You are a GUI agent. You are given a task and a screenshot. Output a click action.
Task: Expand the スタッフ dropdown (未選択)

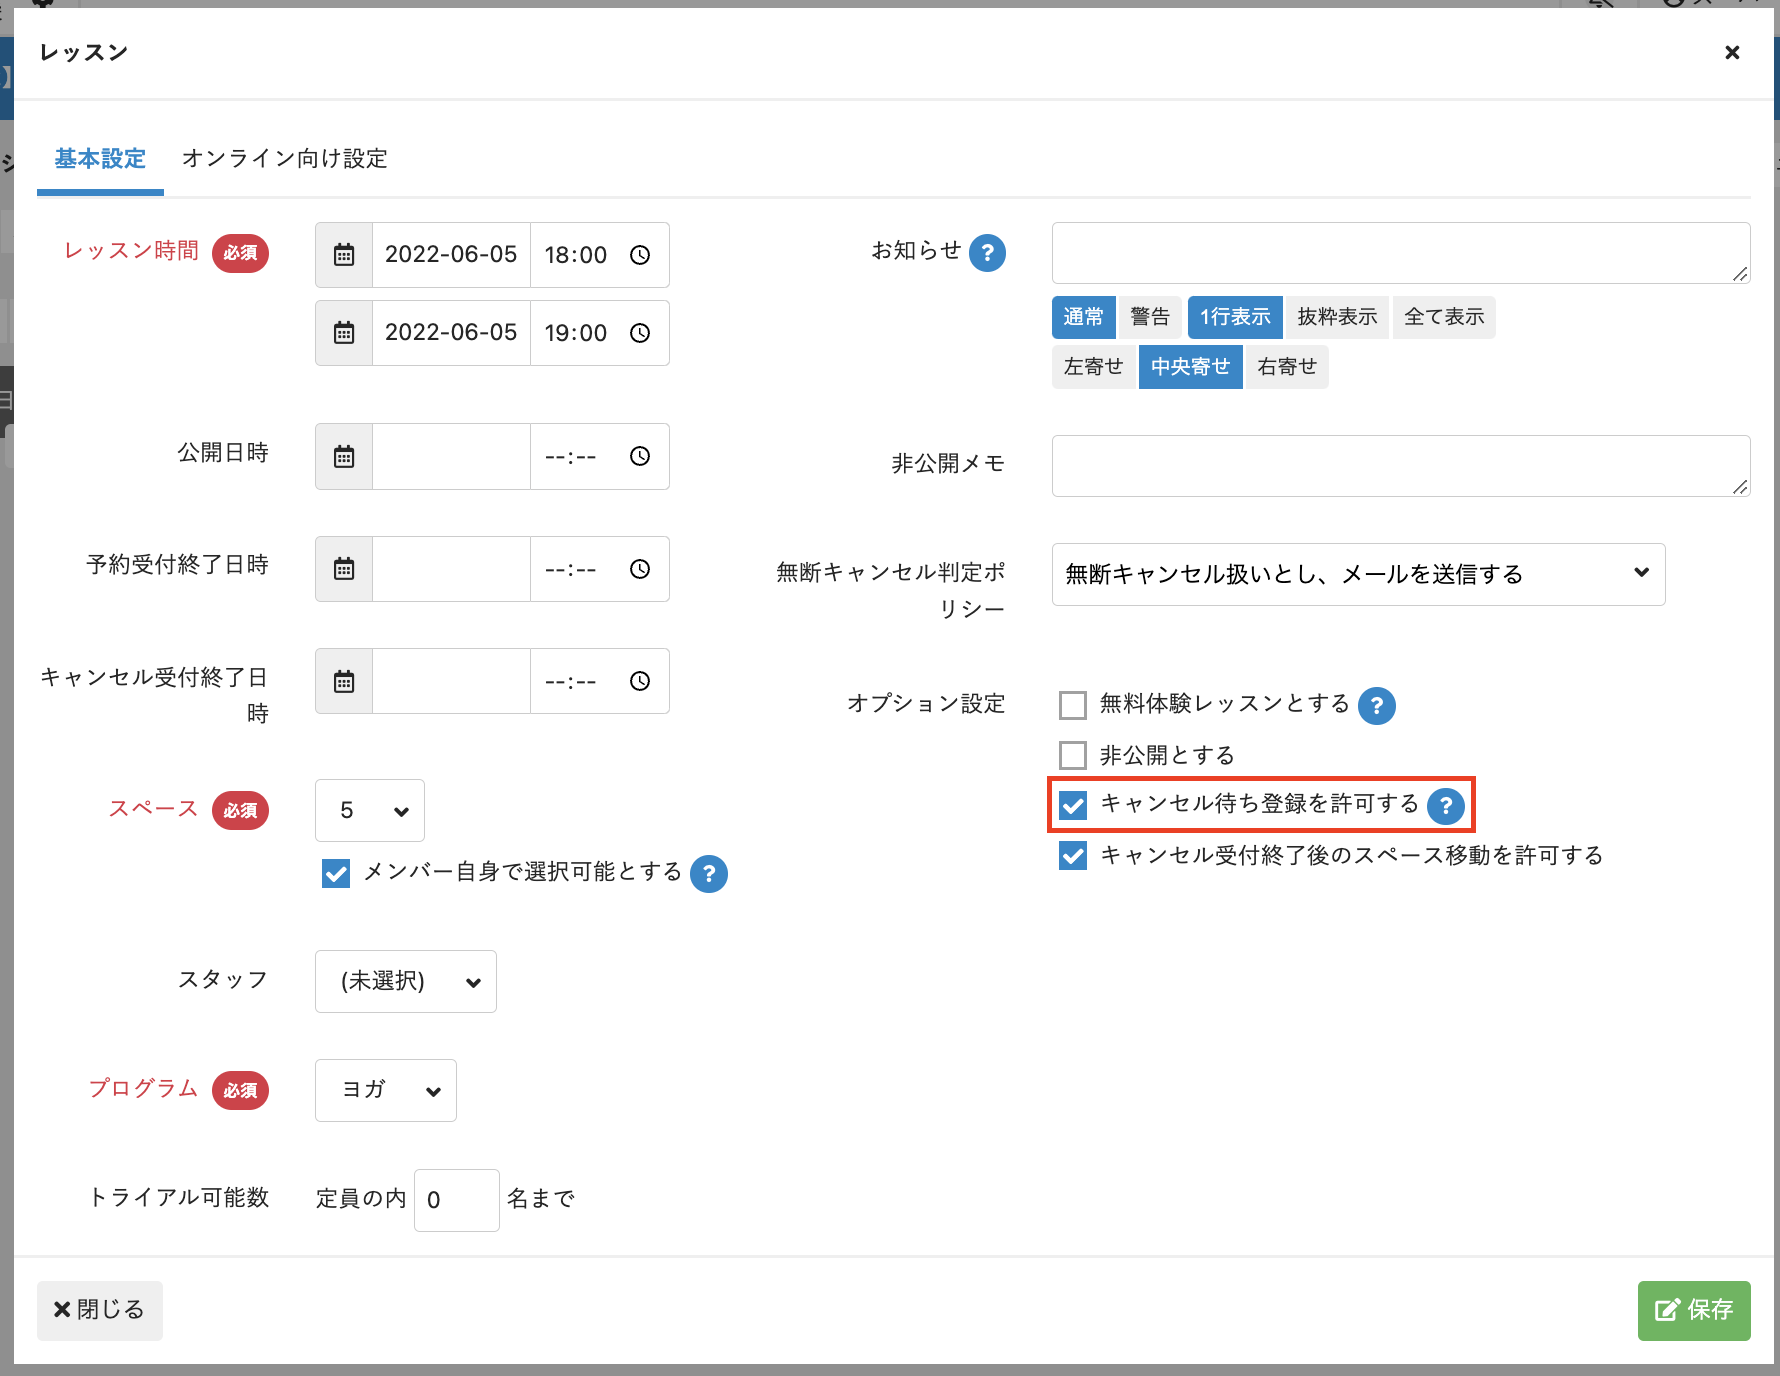coord(406,981)
